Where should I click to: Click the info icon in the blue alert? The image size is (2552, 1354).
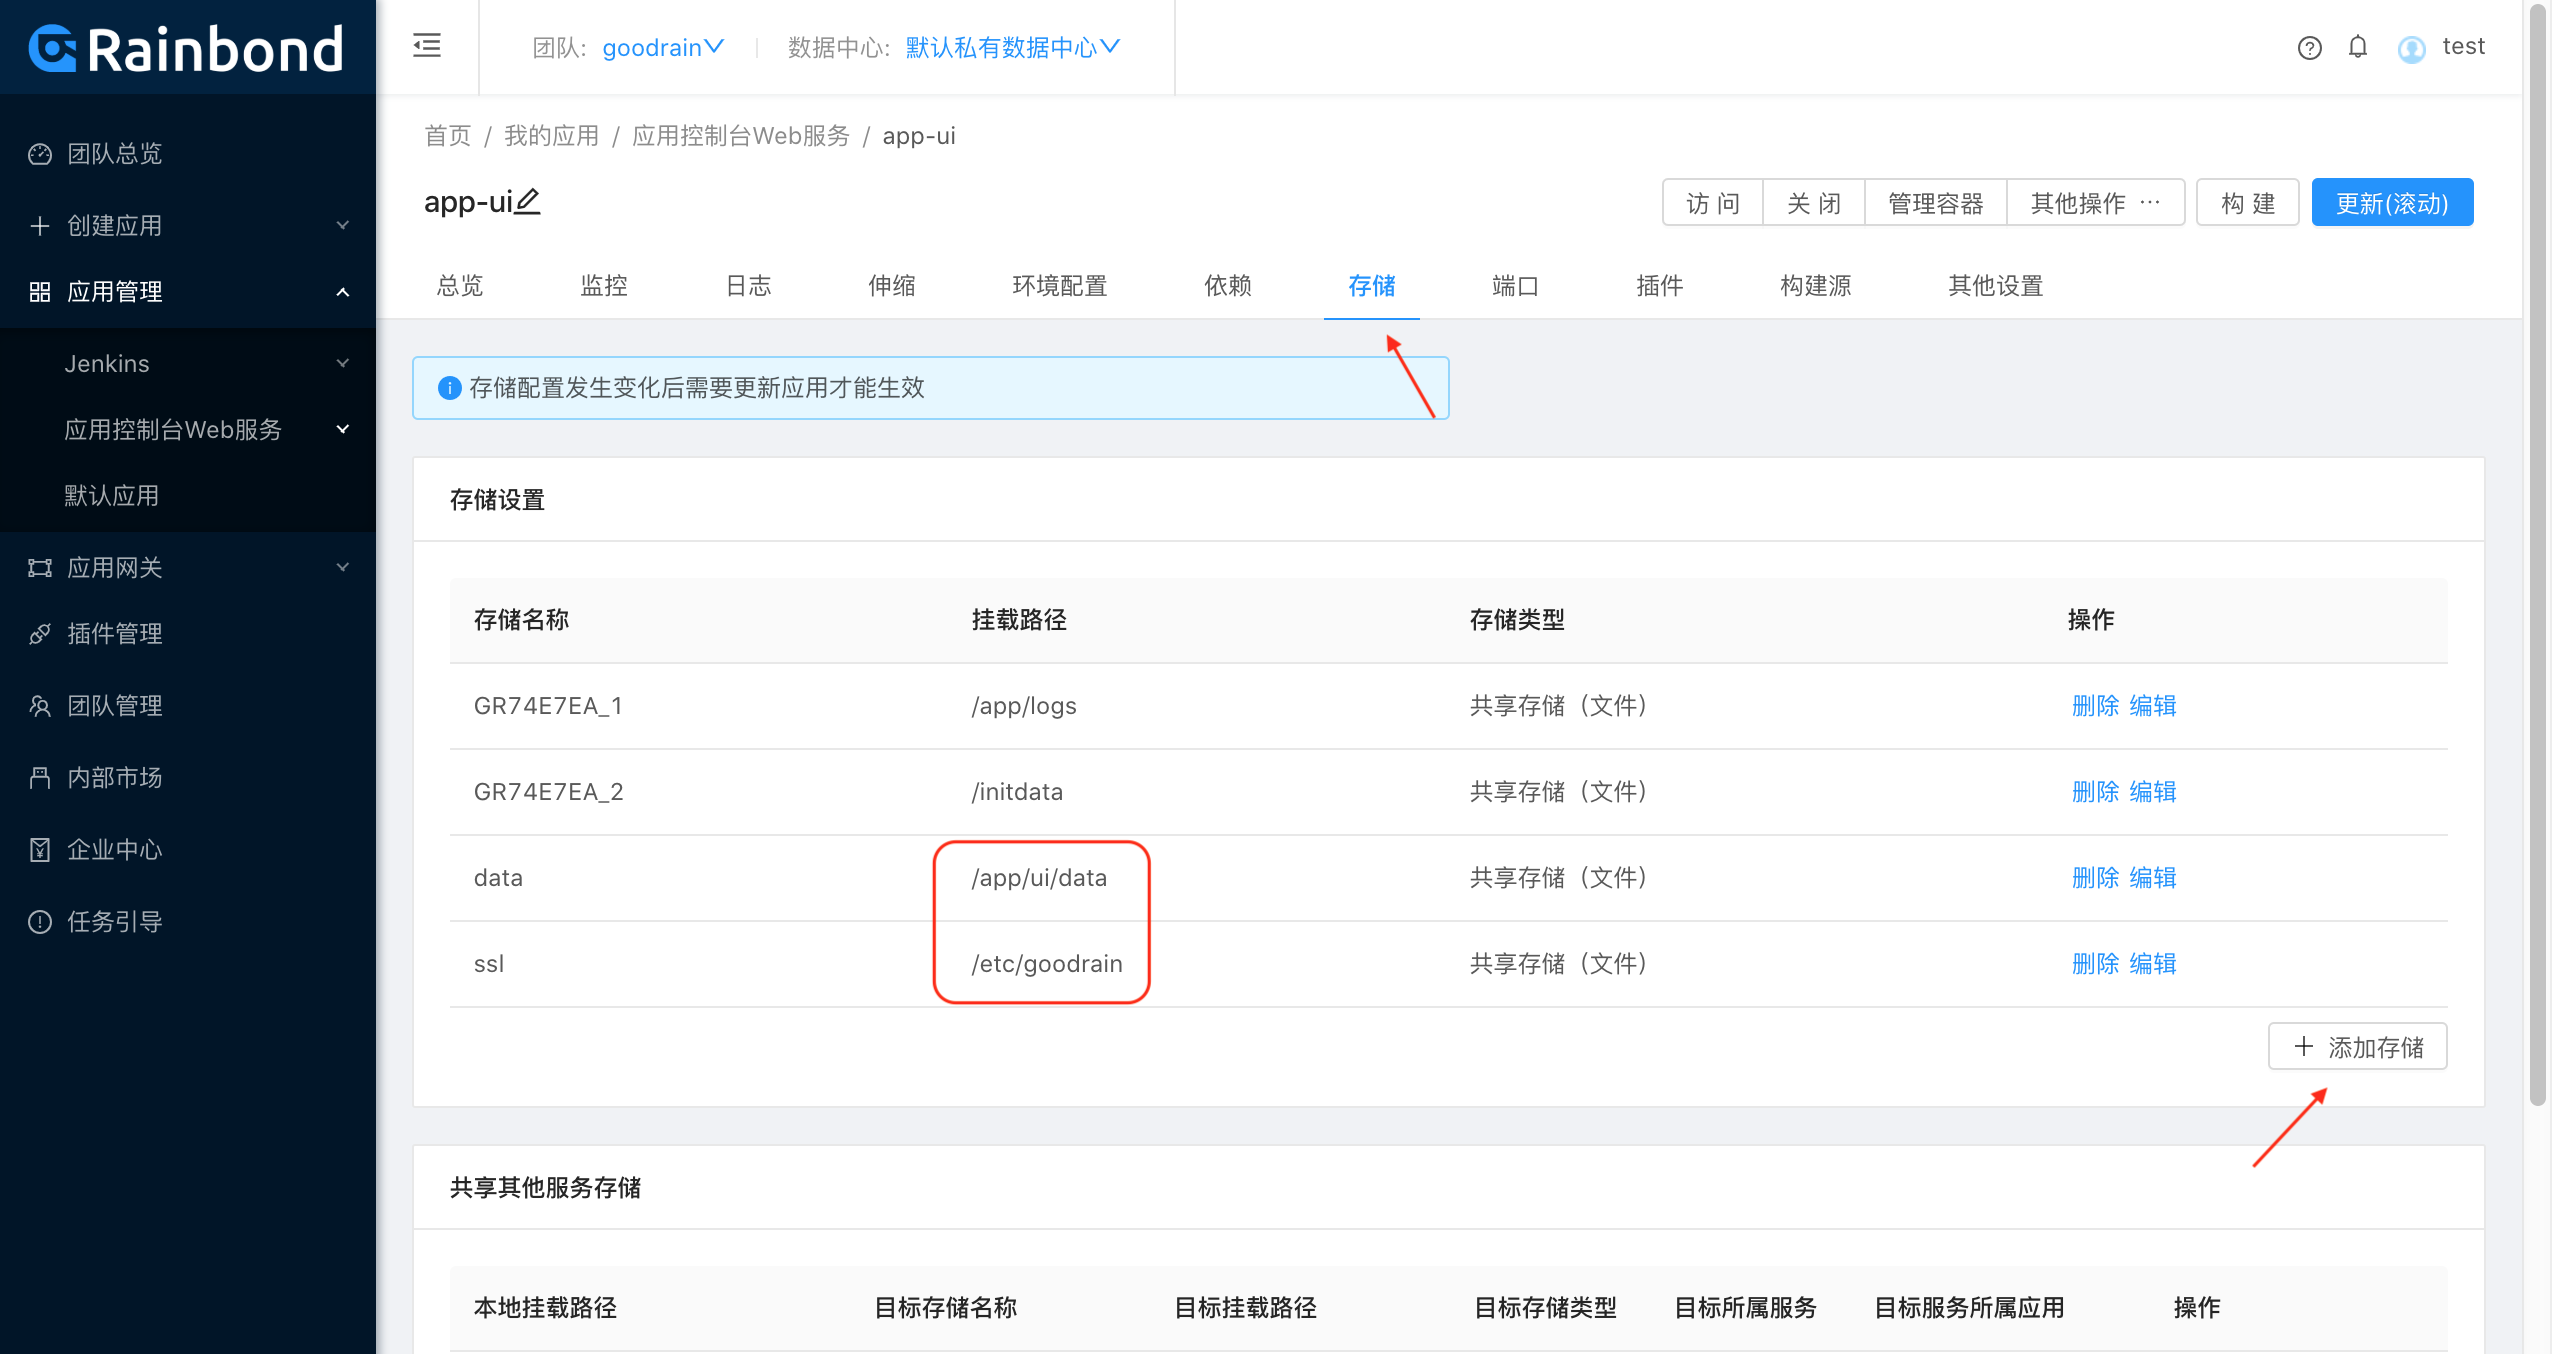(x=450, y=388)
